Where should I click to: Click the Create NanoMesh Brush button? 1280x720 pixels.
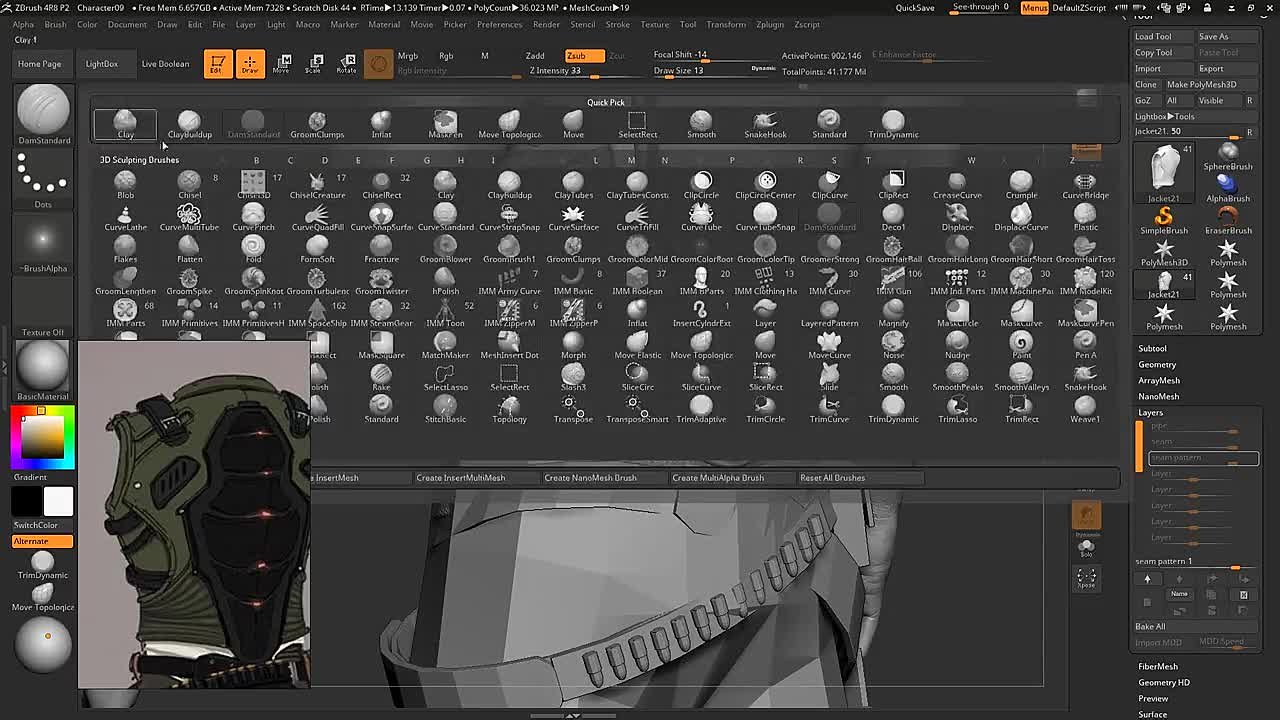pos(590,478)
